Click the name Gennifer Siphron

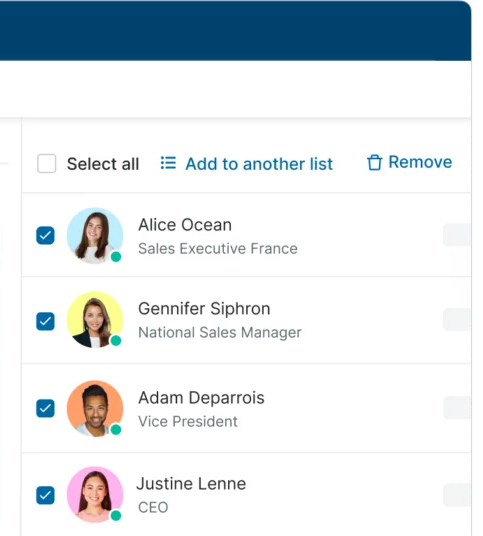[204, 309]
